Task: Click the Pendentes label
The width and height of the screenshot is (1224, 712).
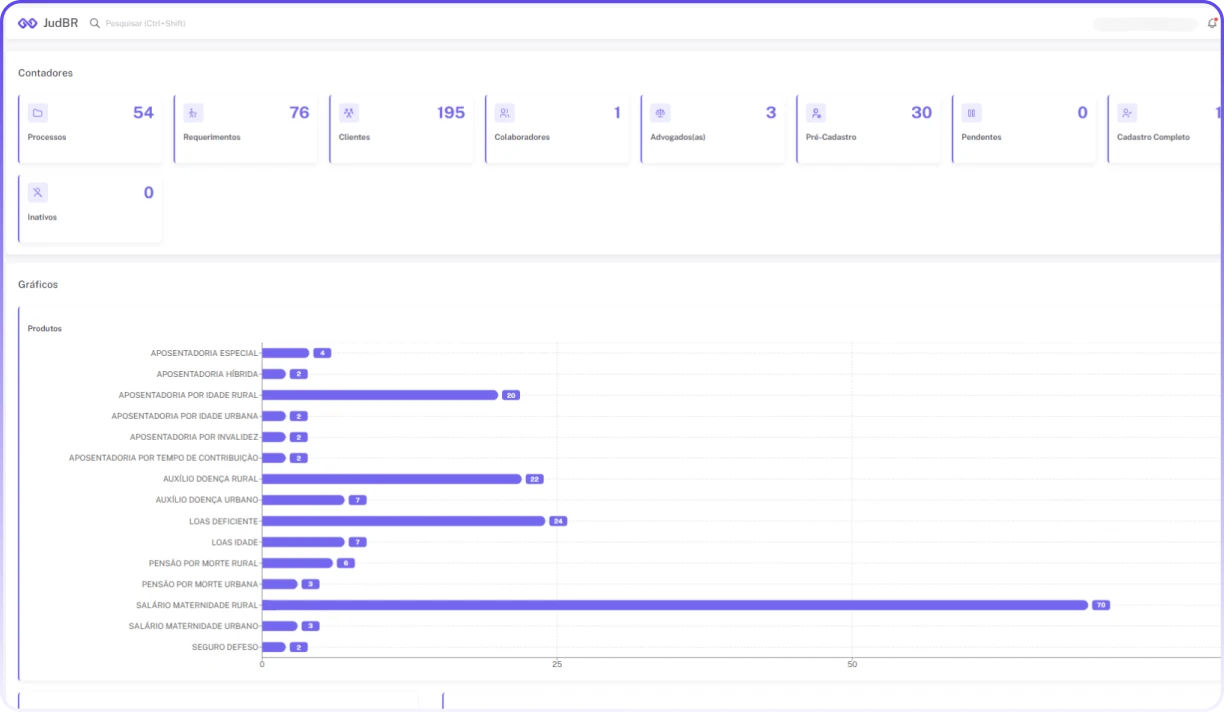Action: 981,137
